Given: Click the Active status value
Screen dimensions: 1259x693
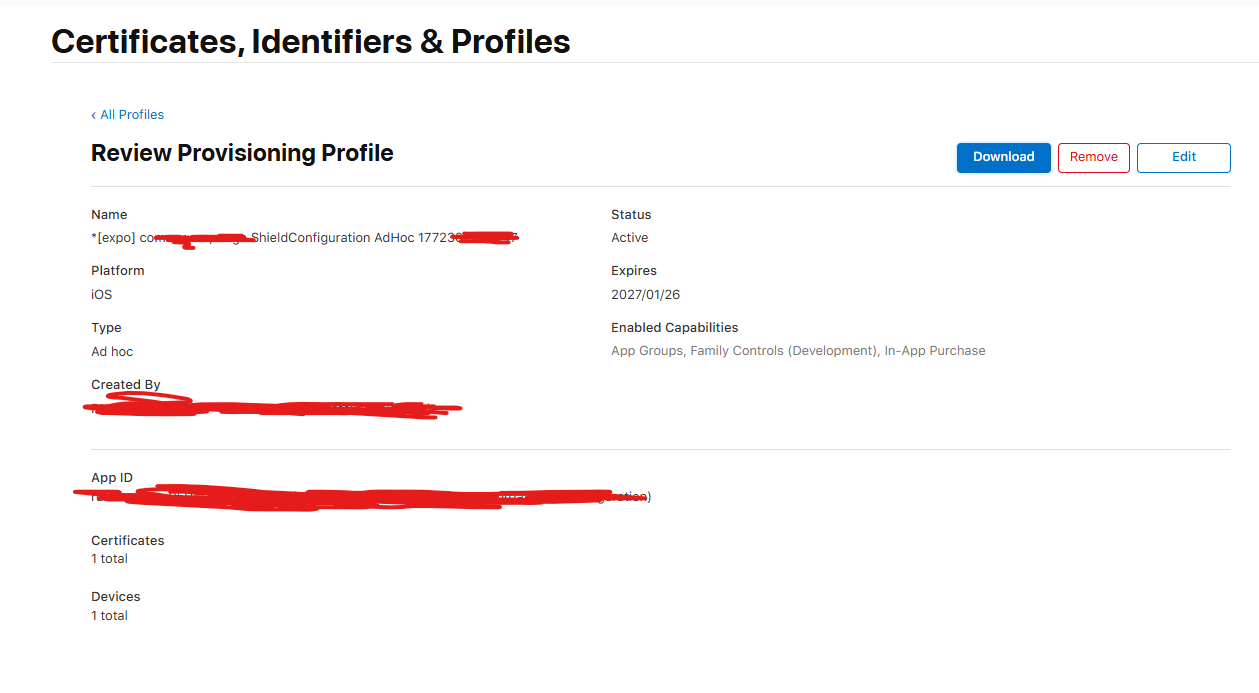Looking at the screenshot, I should pos(629,238).
